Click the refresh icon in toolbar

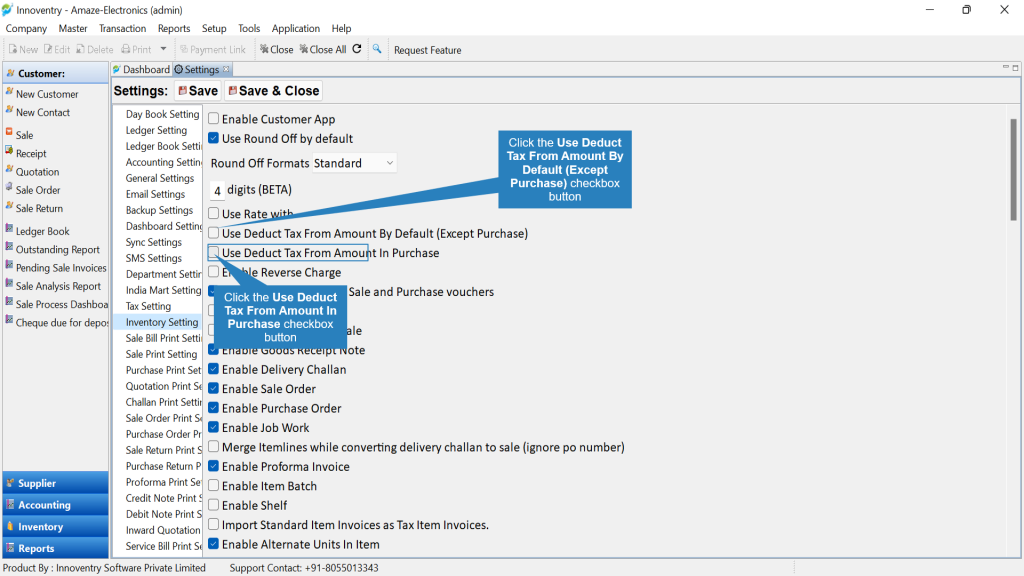click(x=357, y=49)
